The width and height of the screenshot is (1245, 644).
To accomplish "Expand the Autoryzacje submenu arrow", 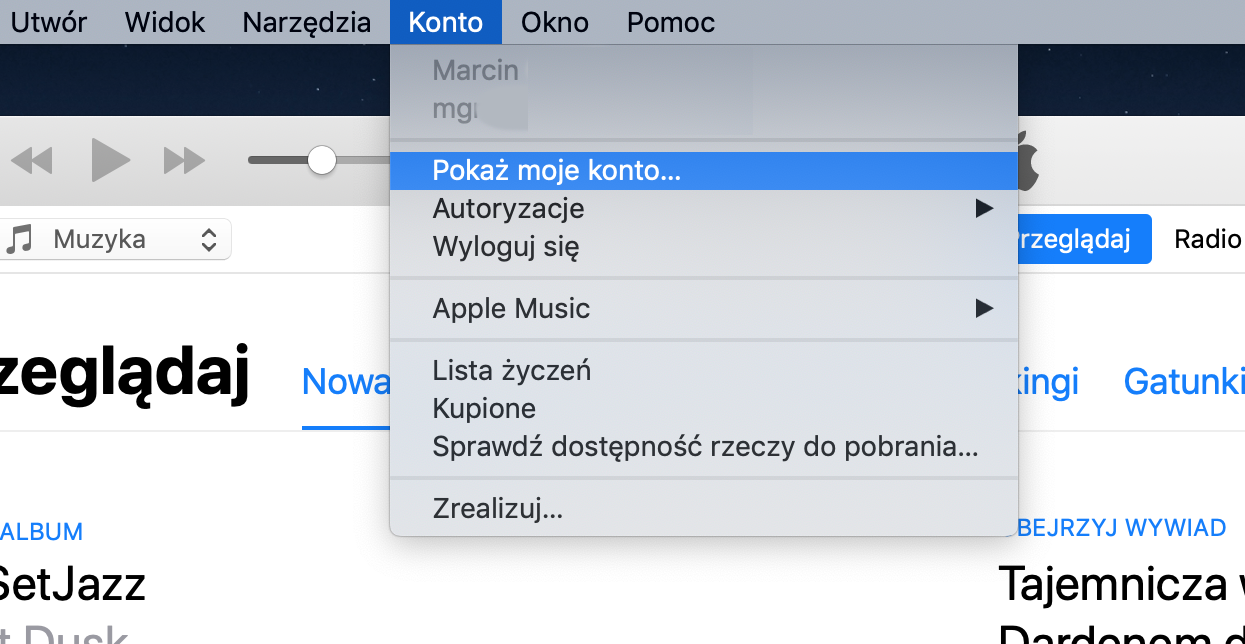I will 984,208.
